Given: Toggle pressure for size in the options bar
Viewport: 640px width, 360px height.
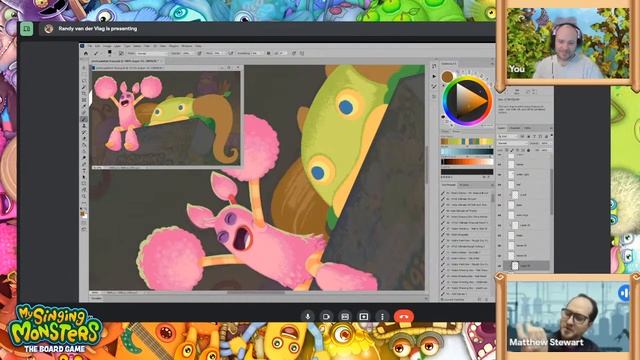Looking at the screenshot, I should tap(294, 53).
